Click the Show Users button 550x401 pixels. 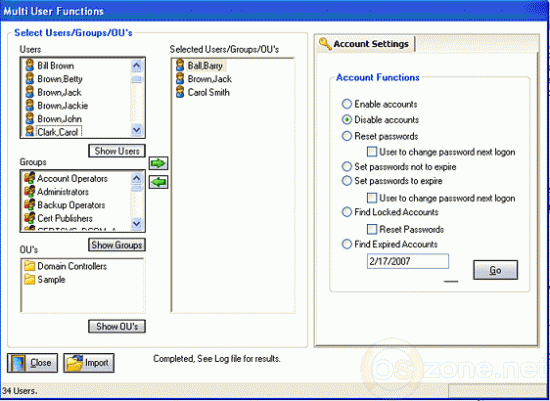point(117,151)
